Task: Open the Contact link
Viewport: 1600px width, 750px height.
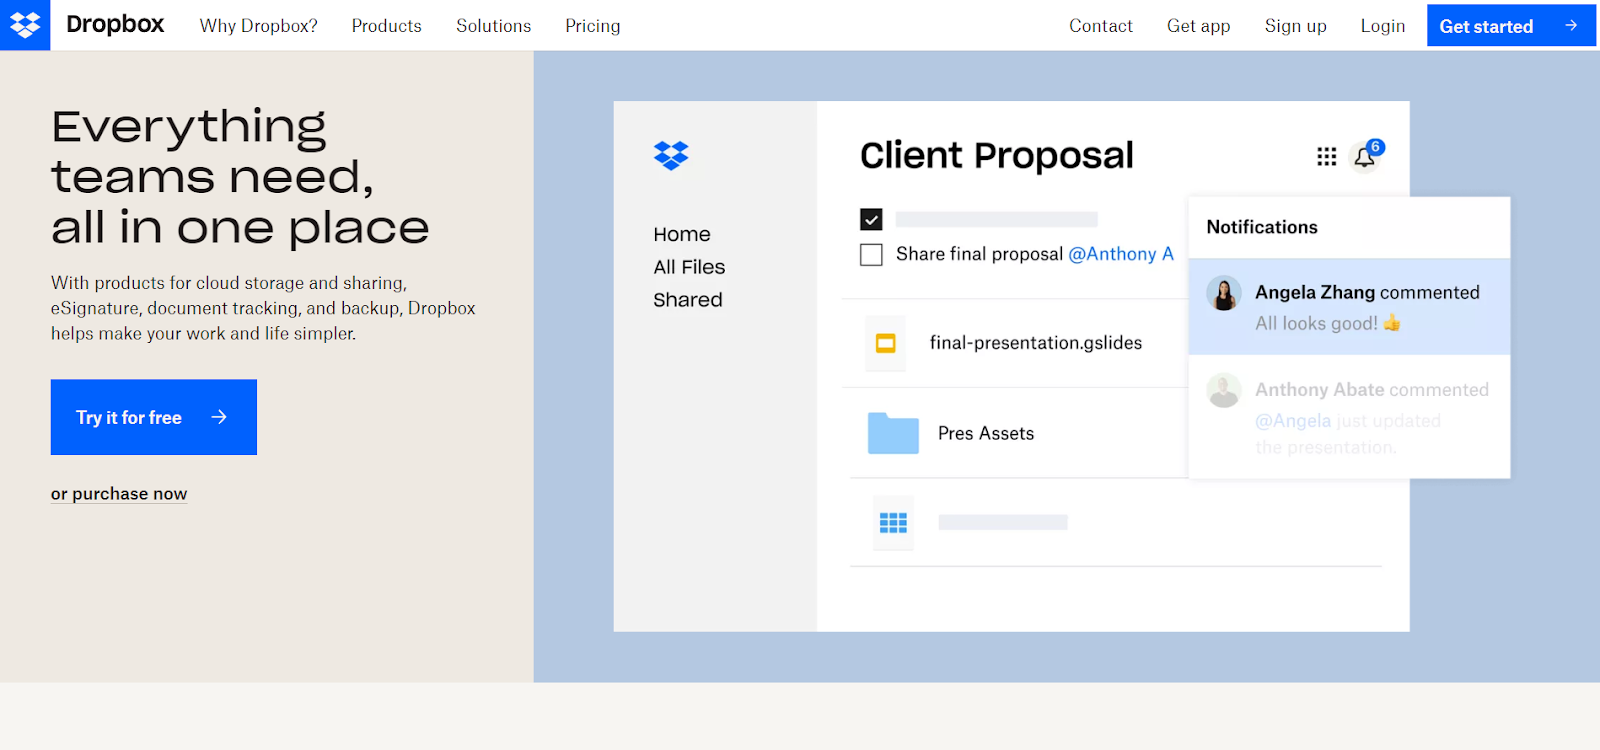Action: (1101, 26)
